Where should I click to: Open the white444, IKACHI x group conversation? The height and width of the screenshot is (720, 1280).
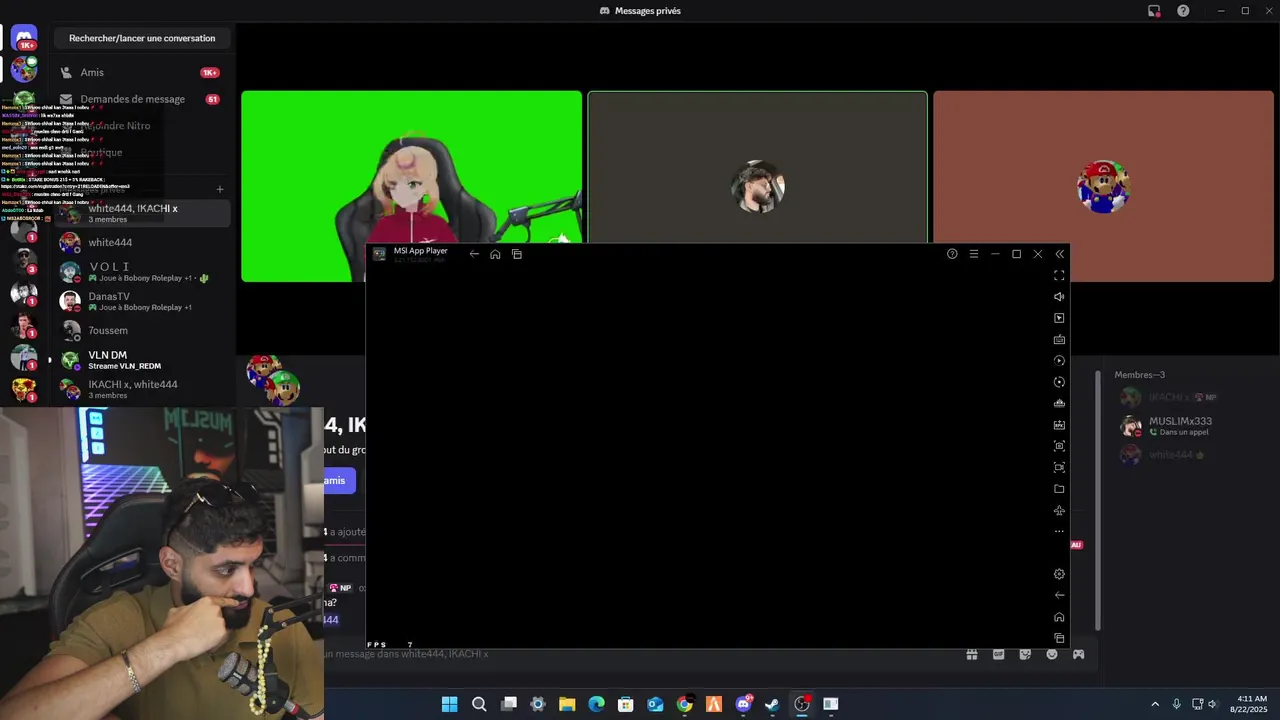point(142,213)
